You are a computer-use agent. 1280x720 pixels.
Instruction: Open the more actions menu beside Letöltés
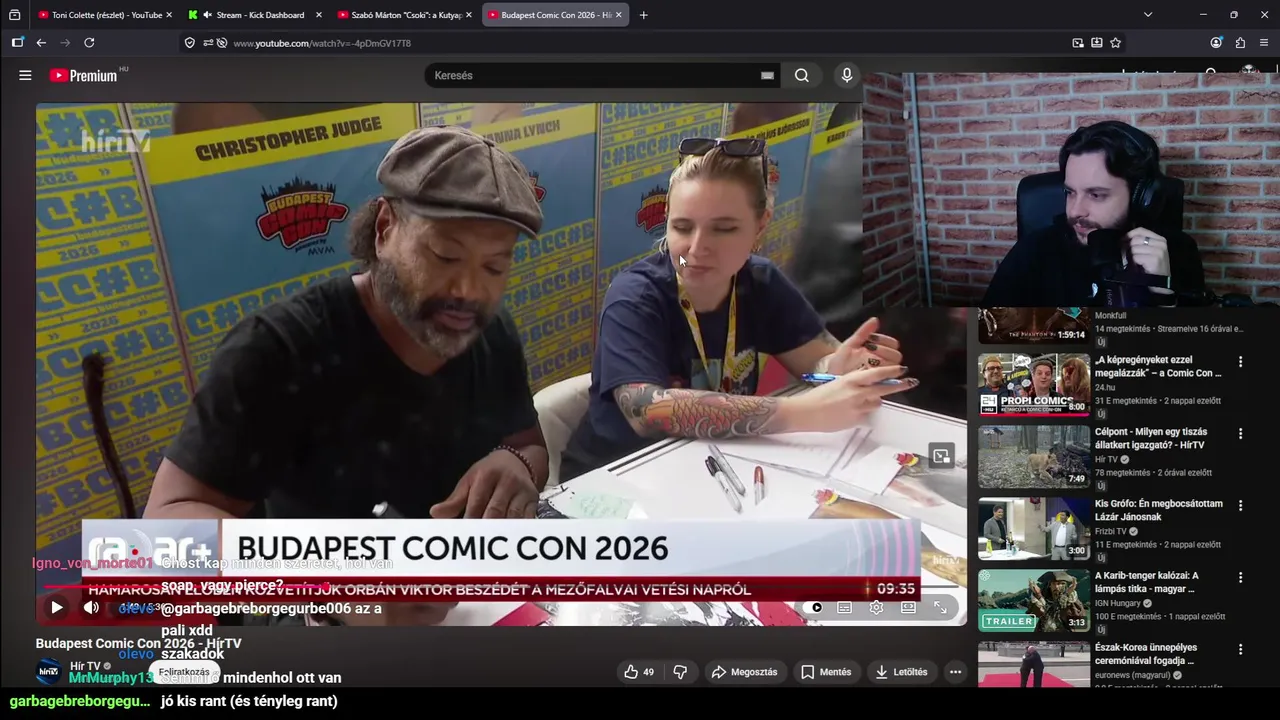pos(955,672)
